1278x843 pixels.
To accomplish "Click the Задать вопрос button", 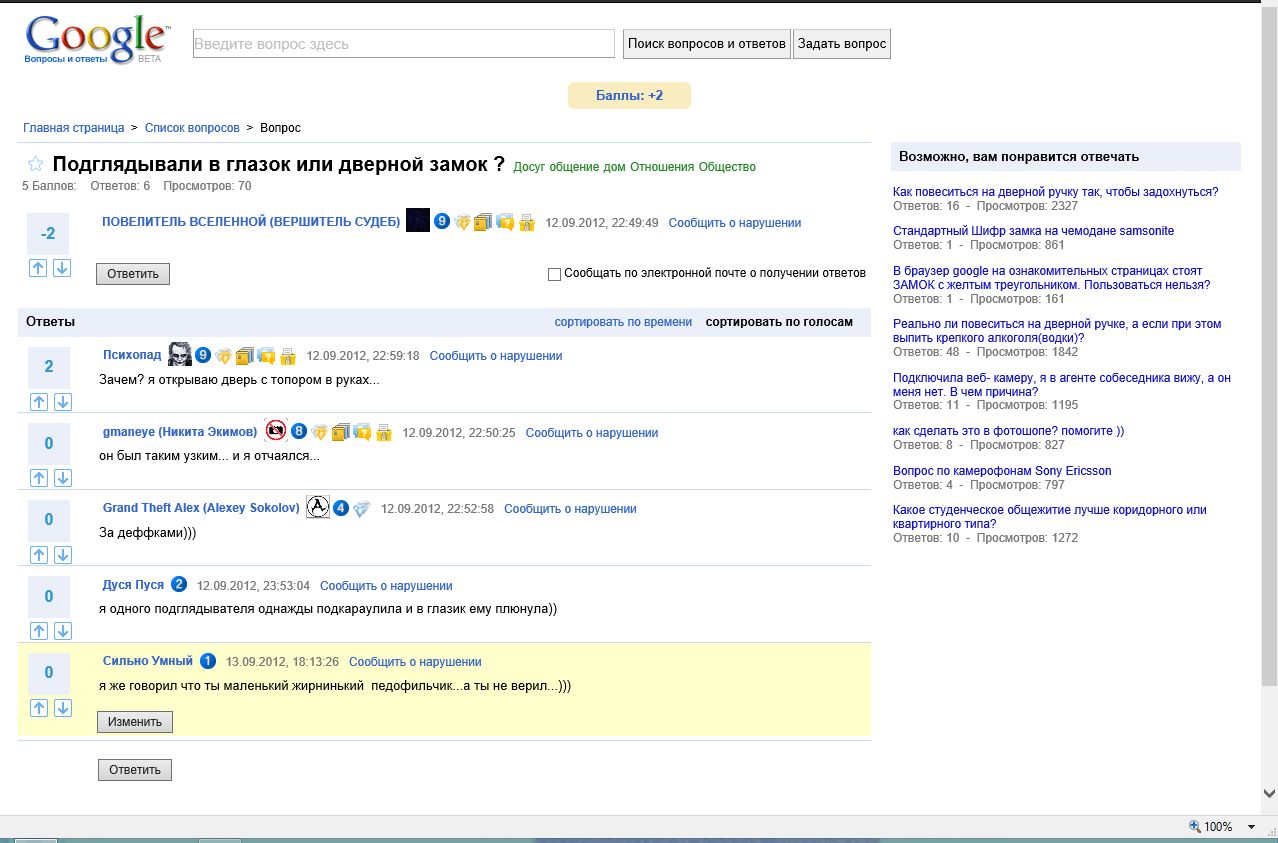I will tap(842, 44).
